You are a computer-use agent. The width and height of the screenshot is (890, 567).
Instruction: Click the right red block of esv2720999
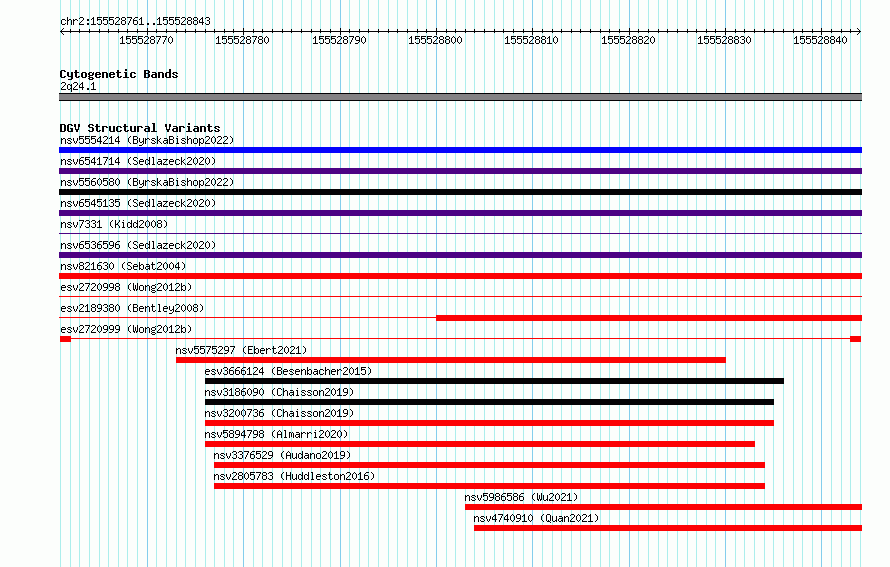tap(855, 339)
